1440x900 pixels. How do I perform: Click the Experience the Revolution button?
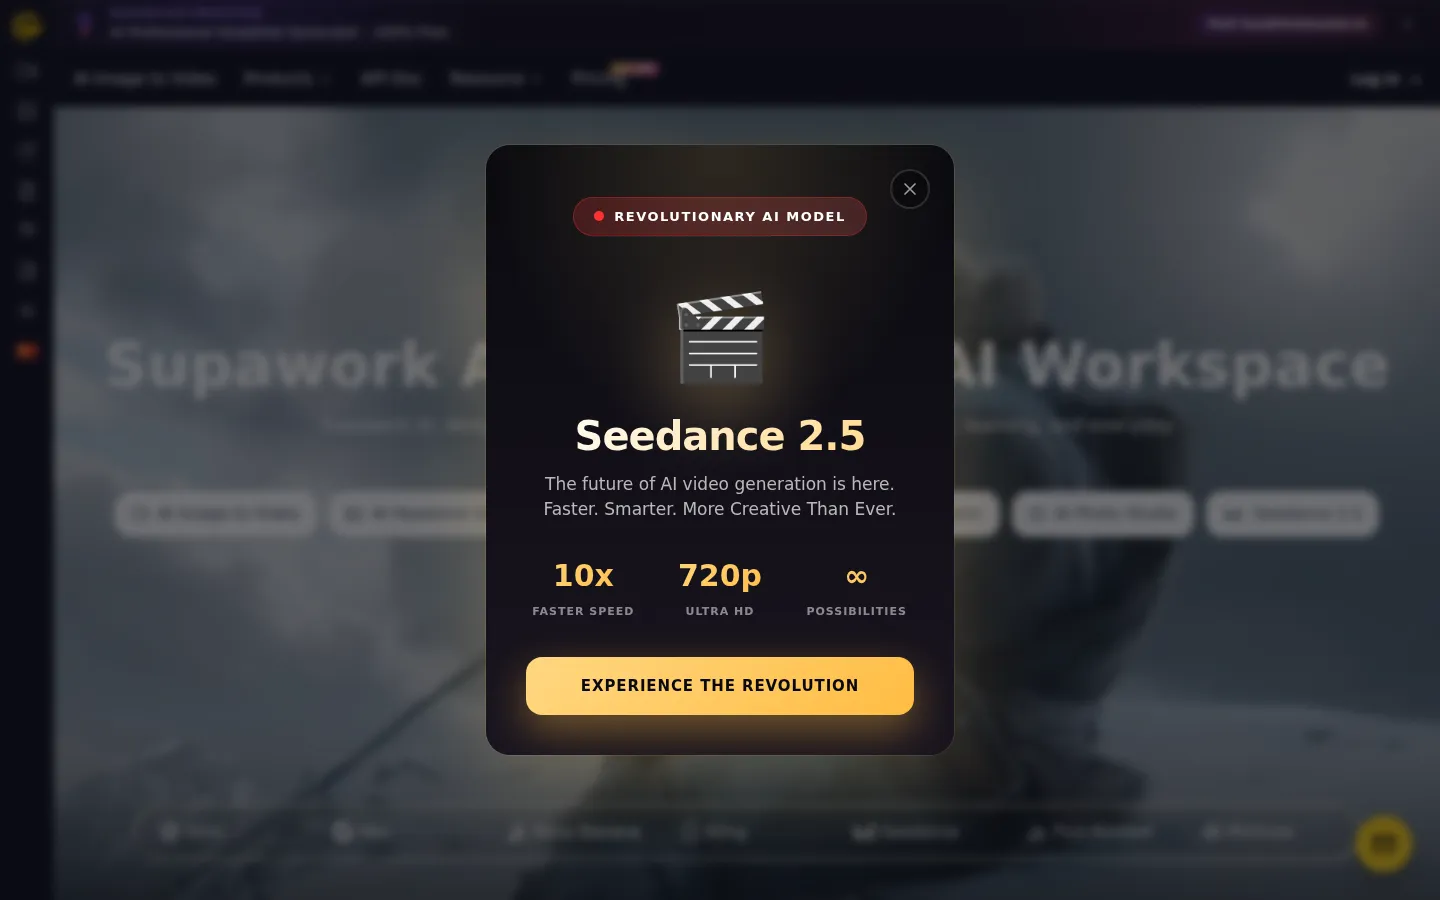(x=720, y=686)
